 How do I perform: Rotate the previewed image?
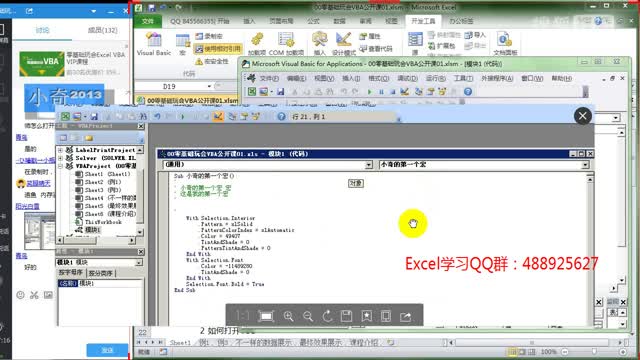click(x=327, y=316)
